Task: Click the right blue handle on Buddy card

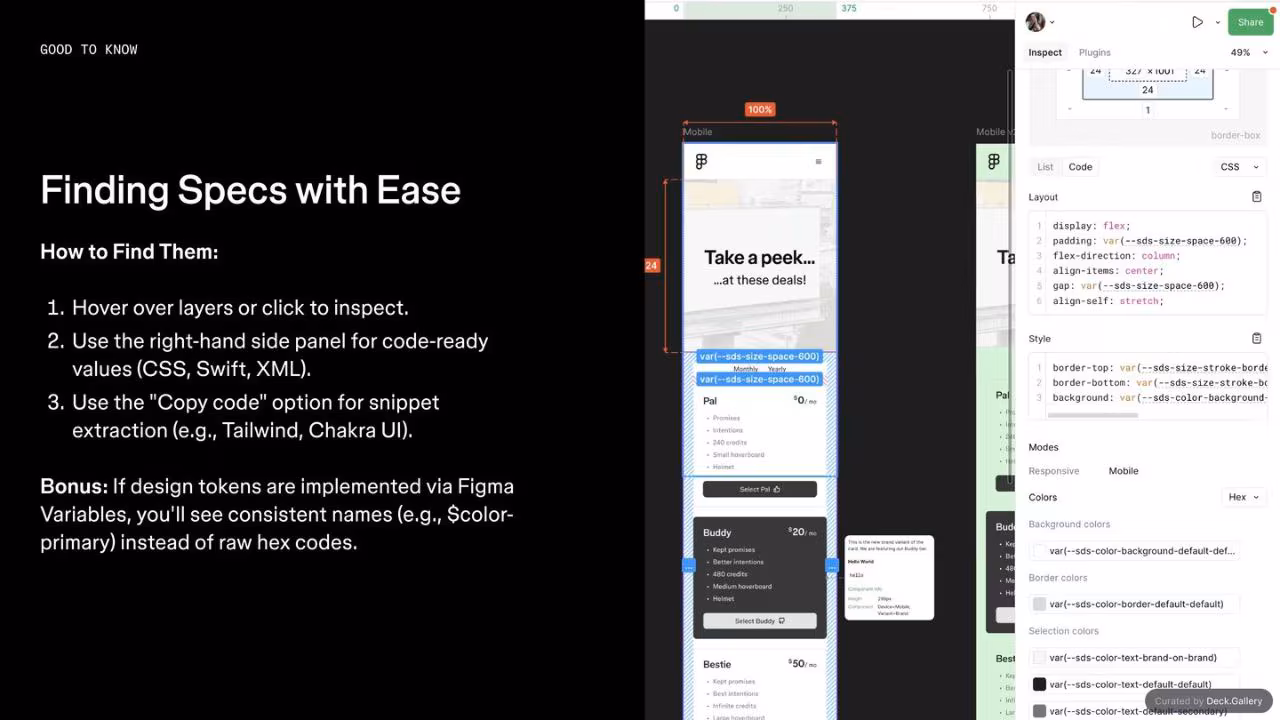Action: click(831, 566)
